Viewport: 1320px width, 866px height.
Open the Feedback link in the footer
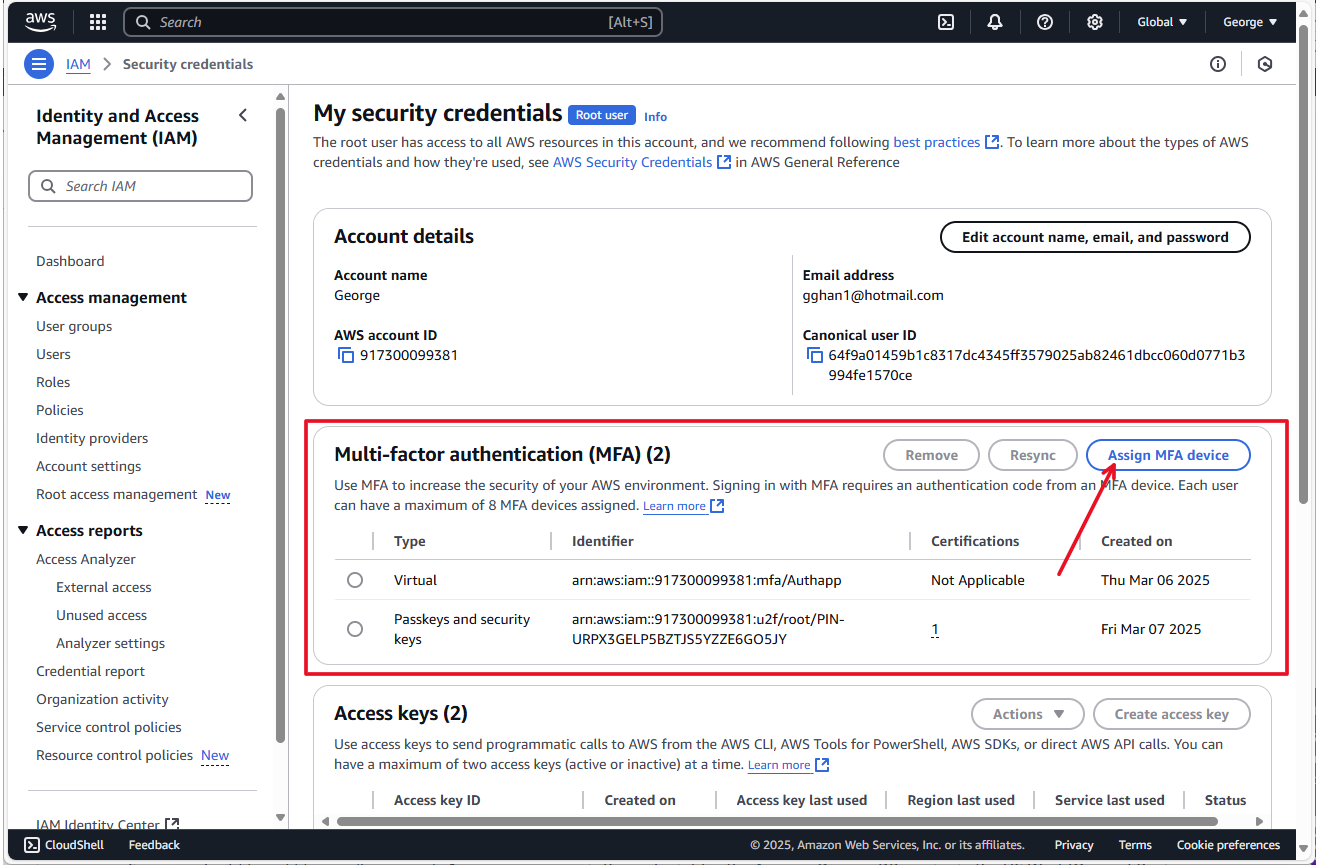[154, 845]
